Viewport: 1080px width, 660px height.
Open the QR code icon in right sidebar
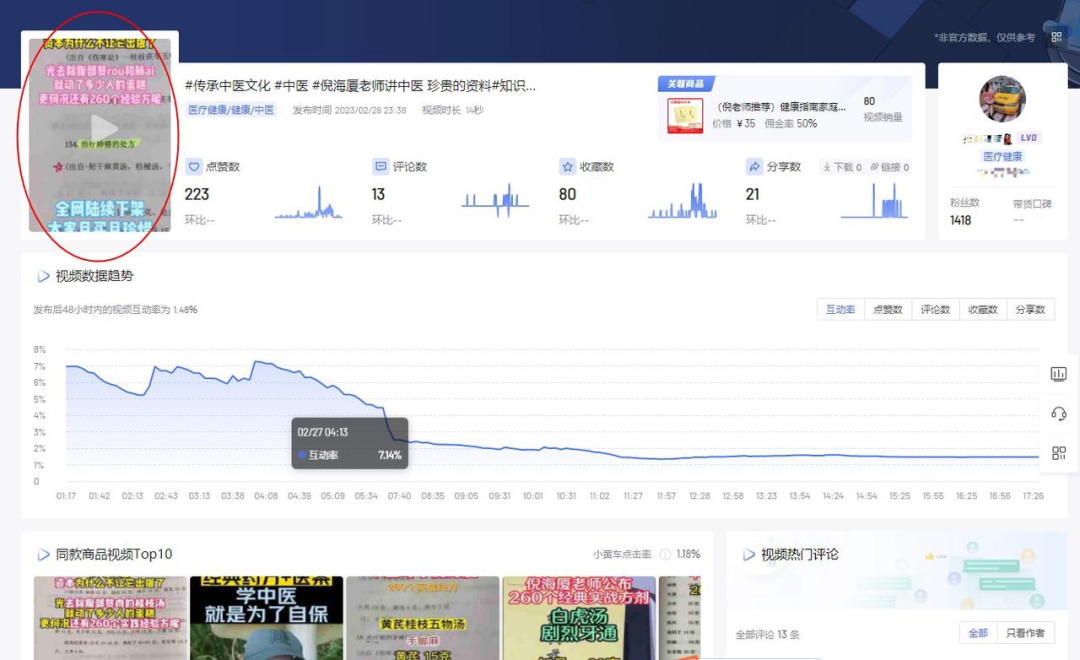(1059, 453)
